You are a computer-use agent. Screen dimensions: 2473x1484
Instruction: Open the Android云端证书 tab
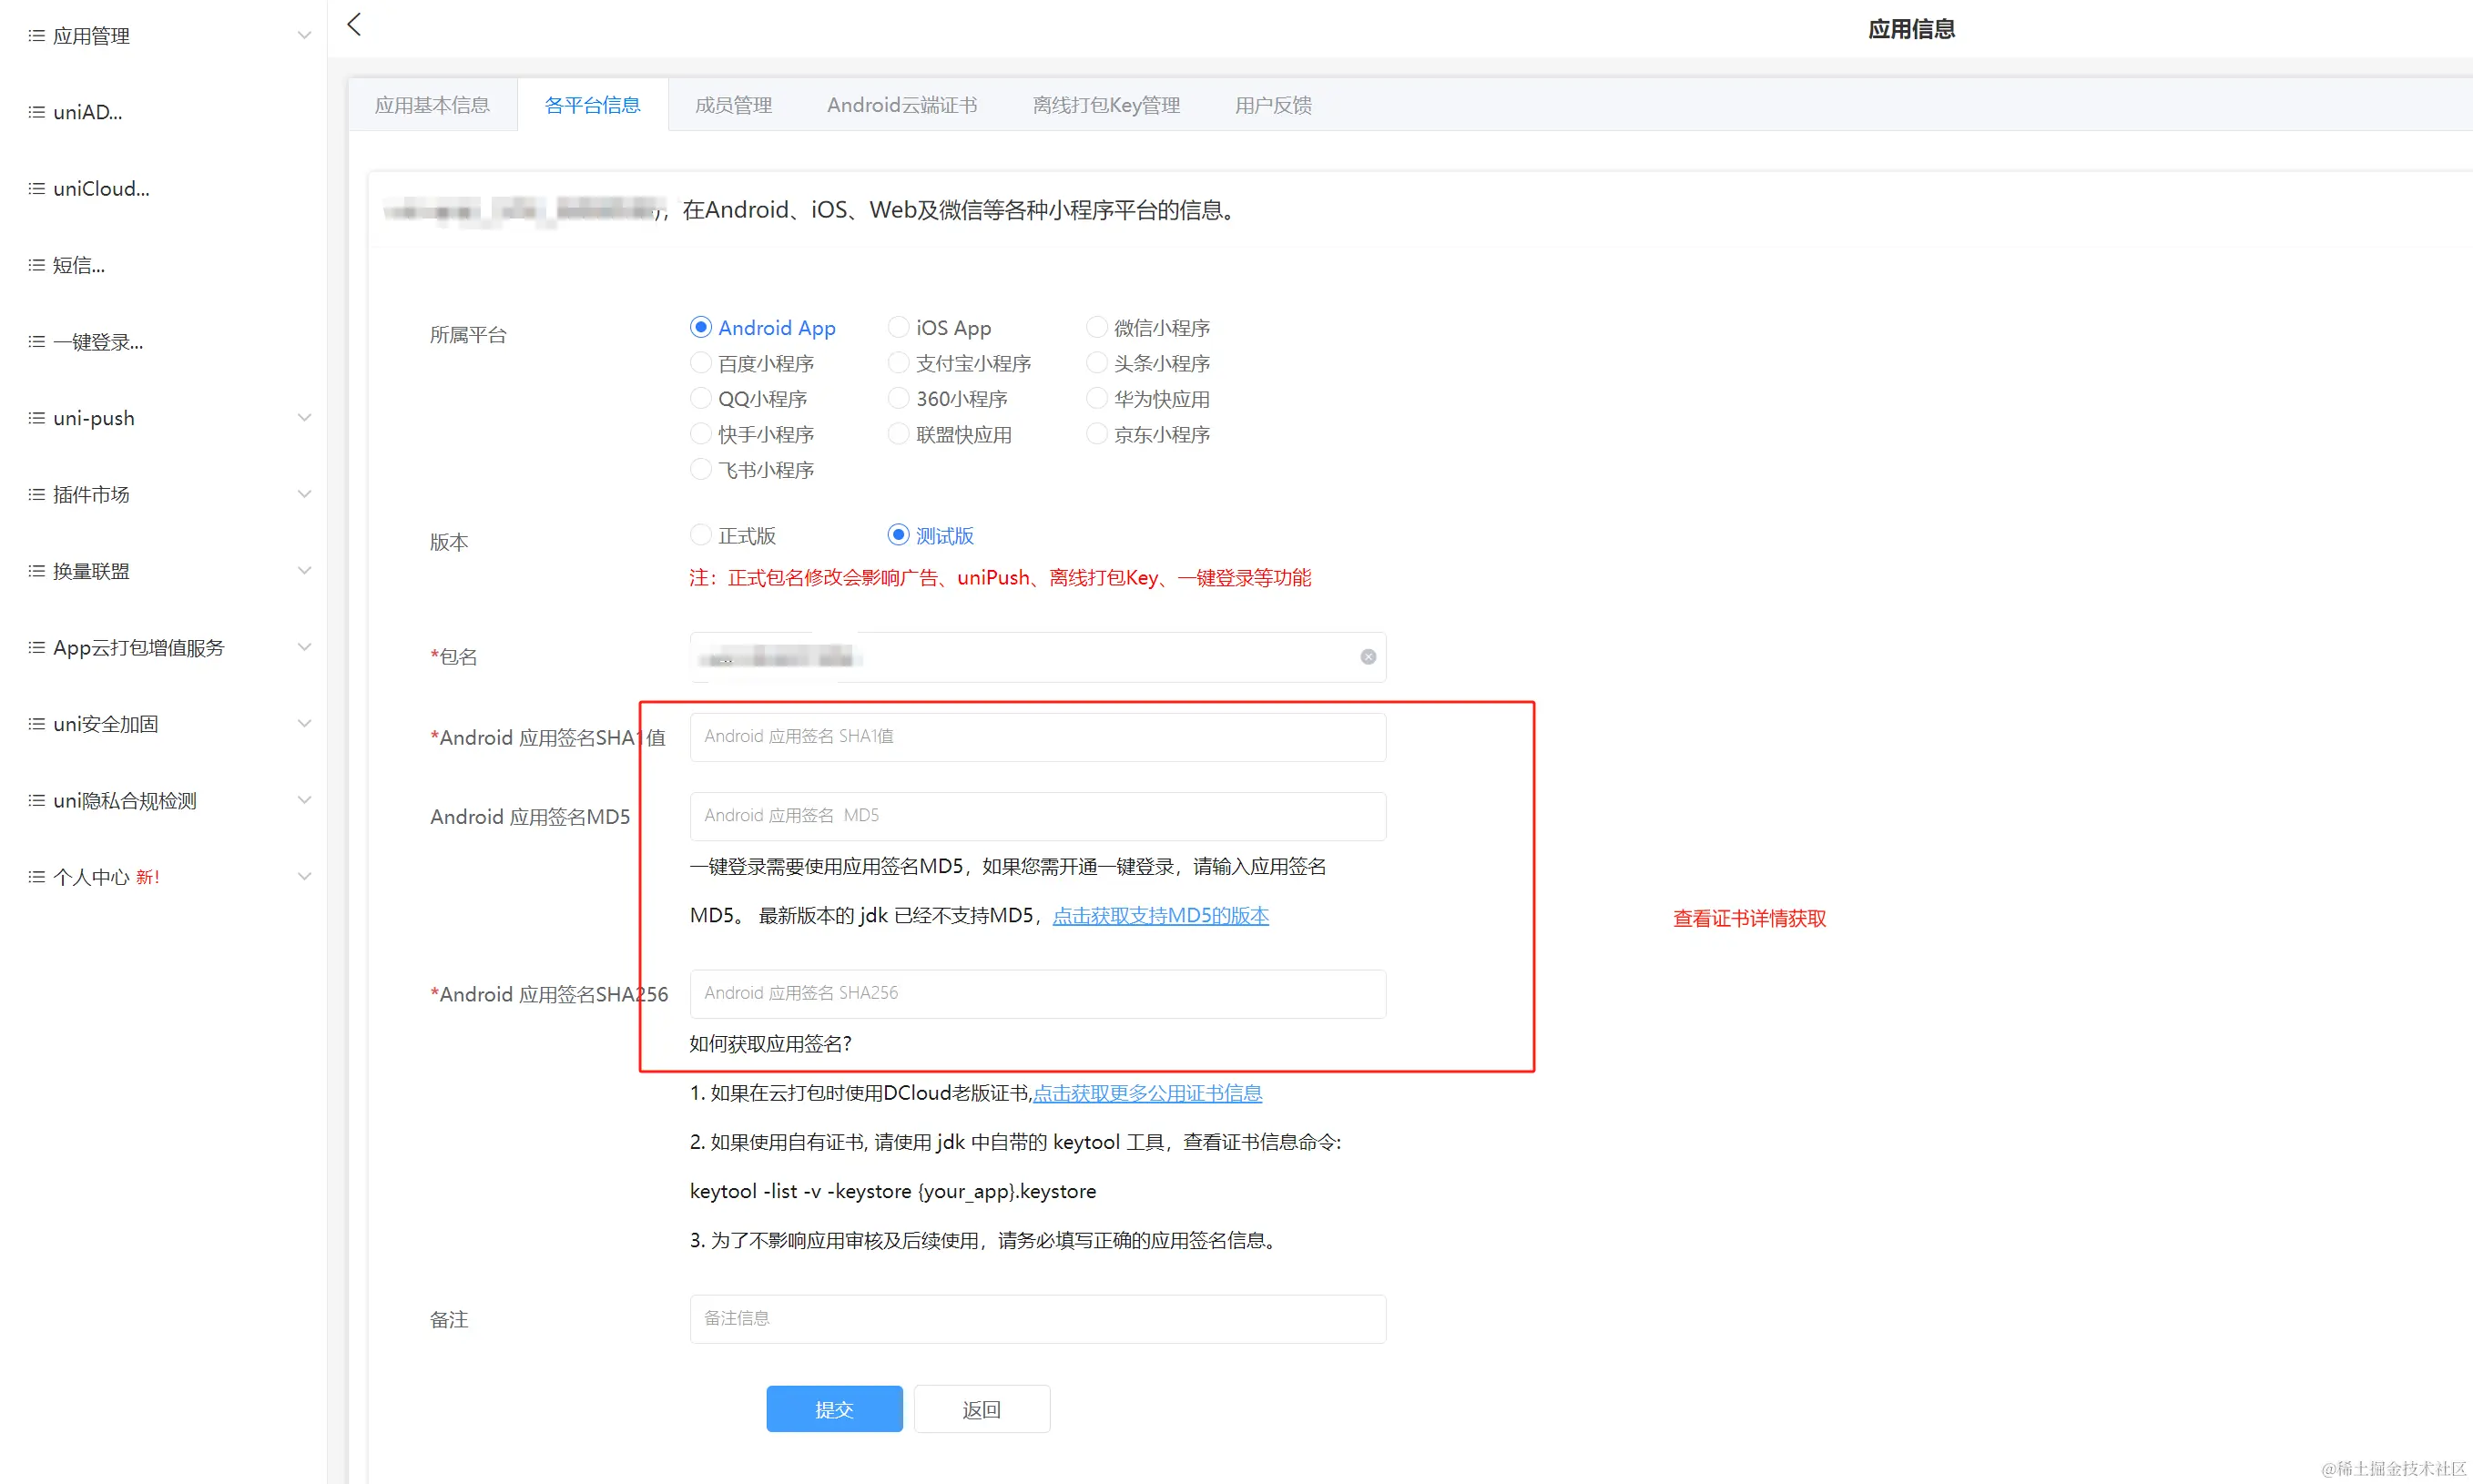pos(901,105)
